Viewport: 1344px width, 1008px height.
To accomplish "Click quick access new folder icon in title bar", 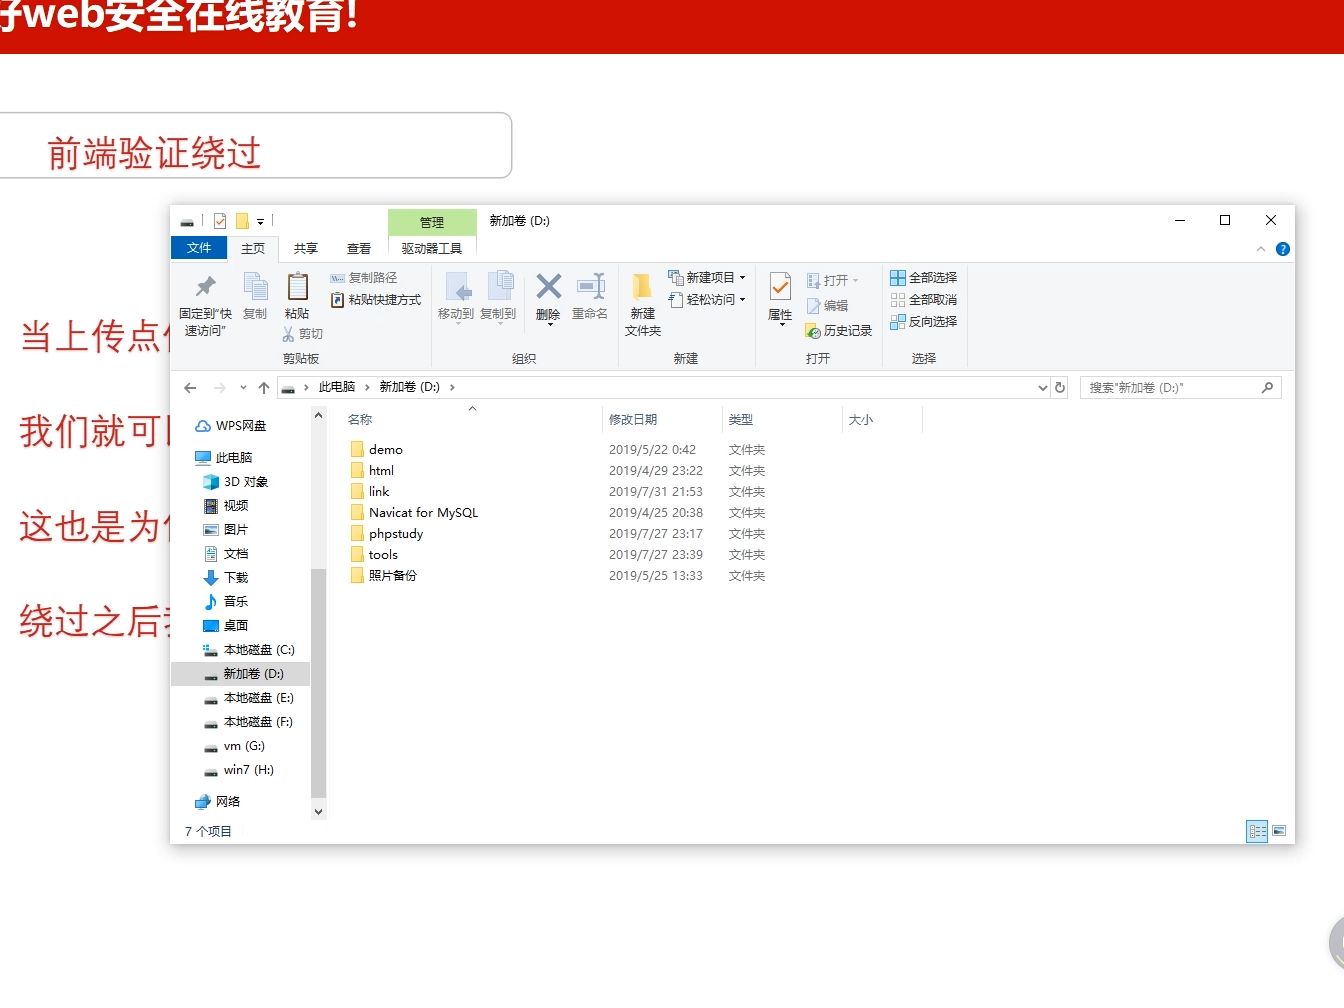I will pos(242,221).
